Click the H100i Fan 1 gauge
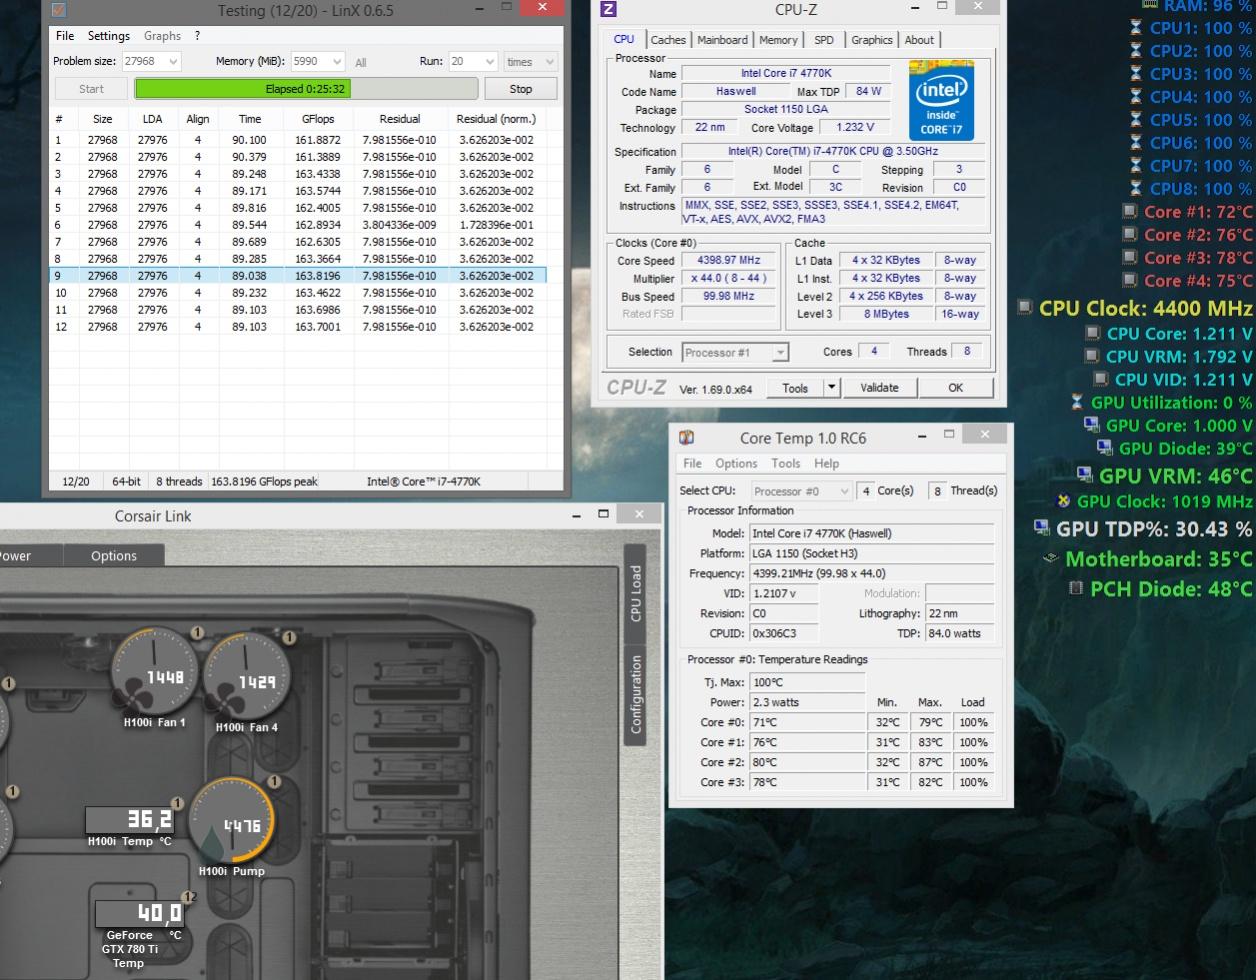 click(154, 671)
